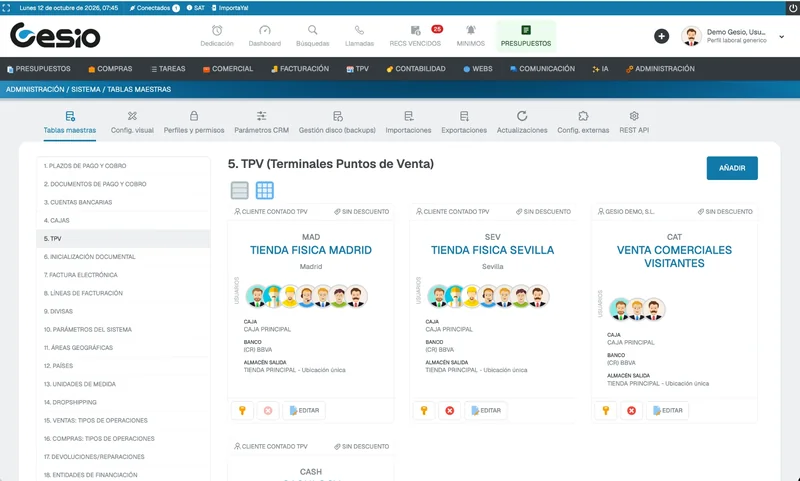Open IA main menu
The height and width of the screenshot is (481, 800).
[x=601, y=69]
